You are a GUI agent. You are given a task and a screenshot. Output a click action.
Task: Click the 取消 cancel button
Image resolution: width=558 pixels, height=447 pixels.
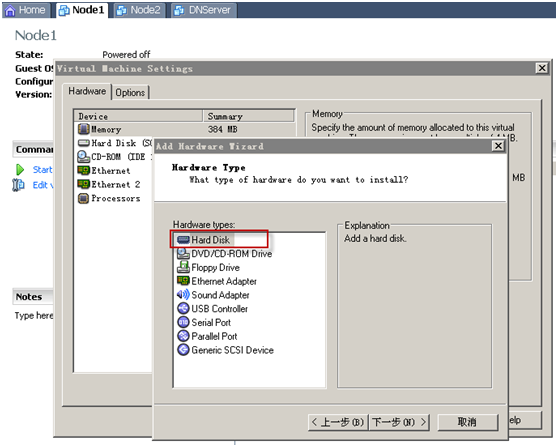pos(467,422)
